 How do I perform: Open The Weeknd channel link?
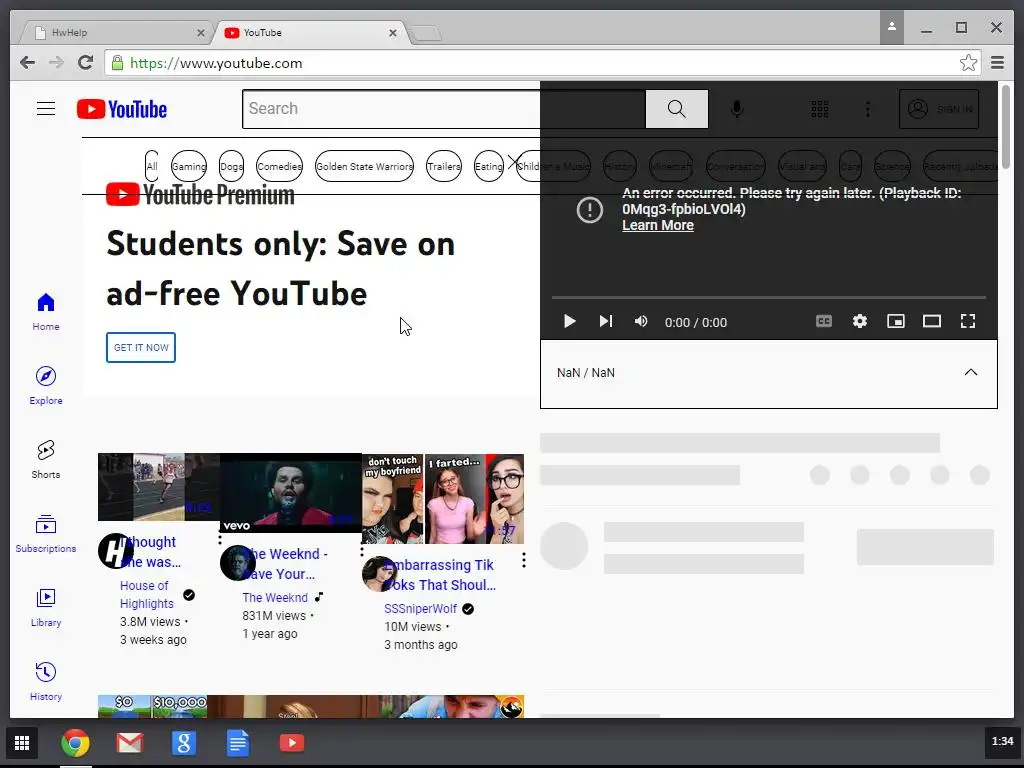275,598
